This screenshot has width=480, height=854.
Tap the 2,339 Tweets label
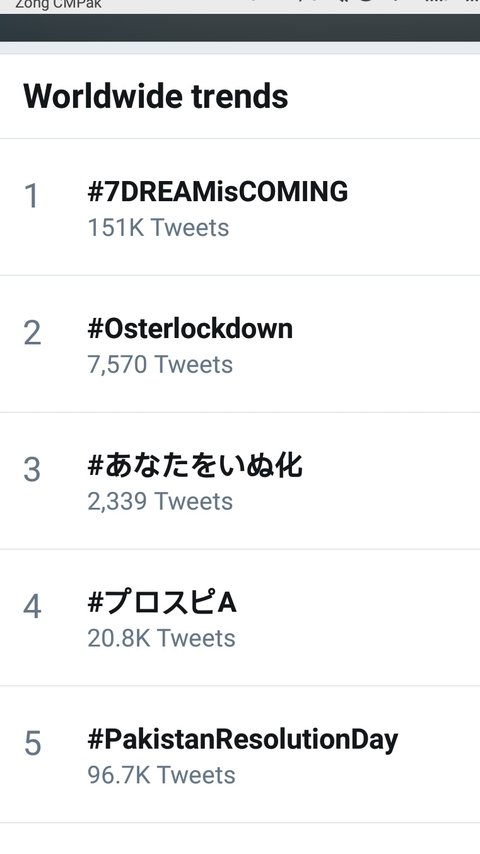160,501
